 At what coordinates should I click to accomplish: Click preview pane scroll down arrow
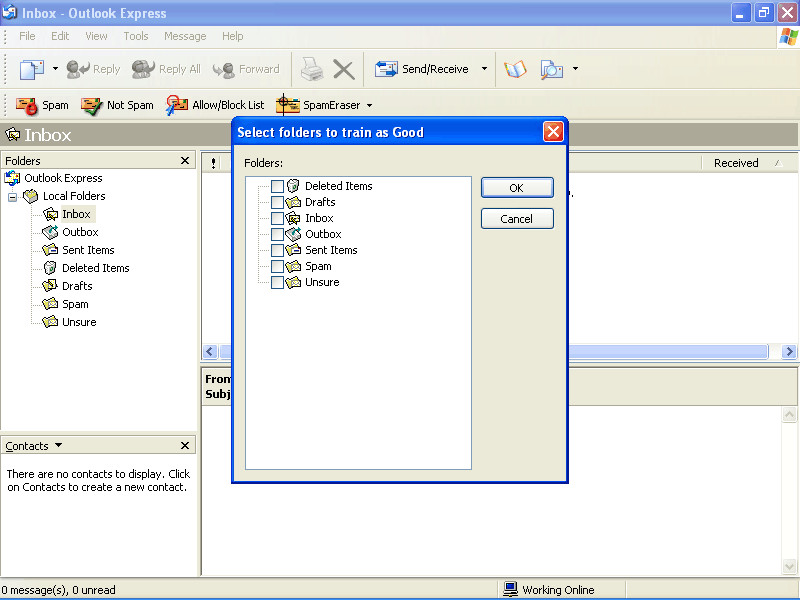pos(789,566)
